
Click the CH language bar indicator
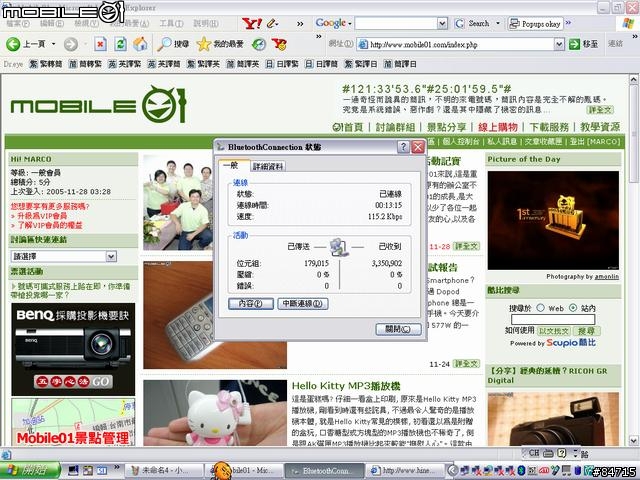click(533, 453)
